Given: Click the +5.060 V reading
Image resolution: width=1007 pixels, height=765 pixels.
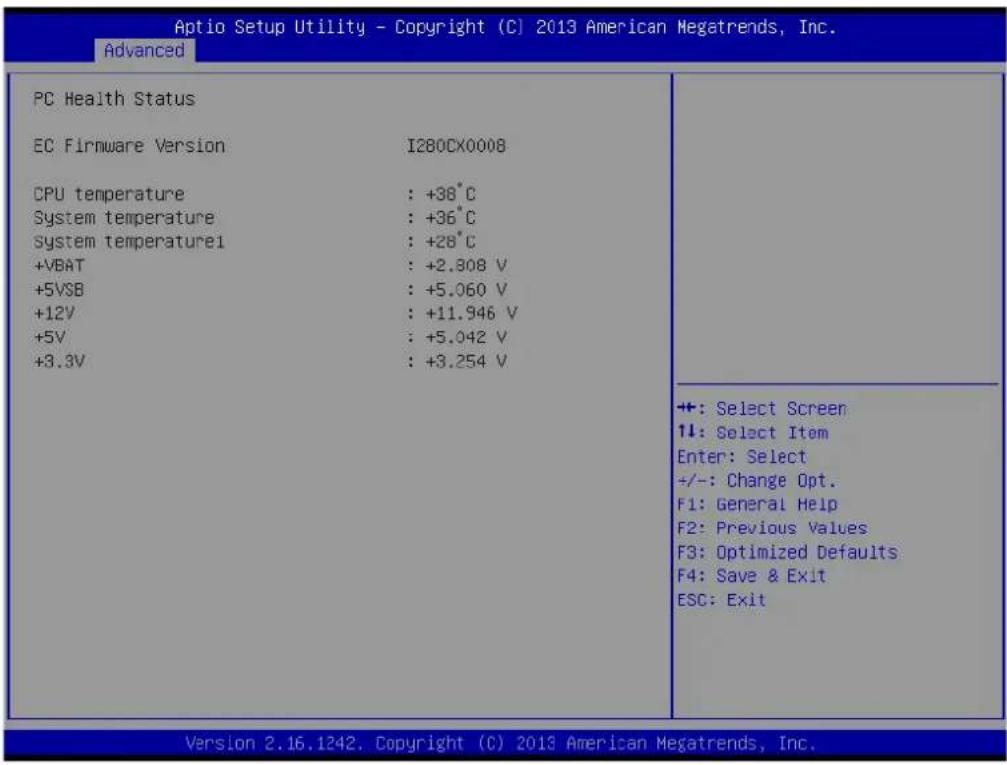Looking at the screenshot, I should click(x=466, y=290).
